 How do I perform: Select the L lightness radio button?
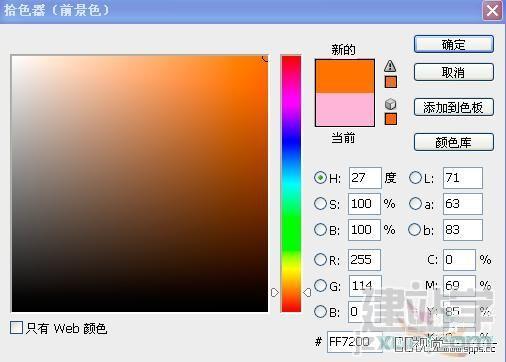(x=415, y=177)
